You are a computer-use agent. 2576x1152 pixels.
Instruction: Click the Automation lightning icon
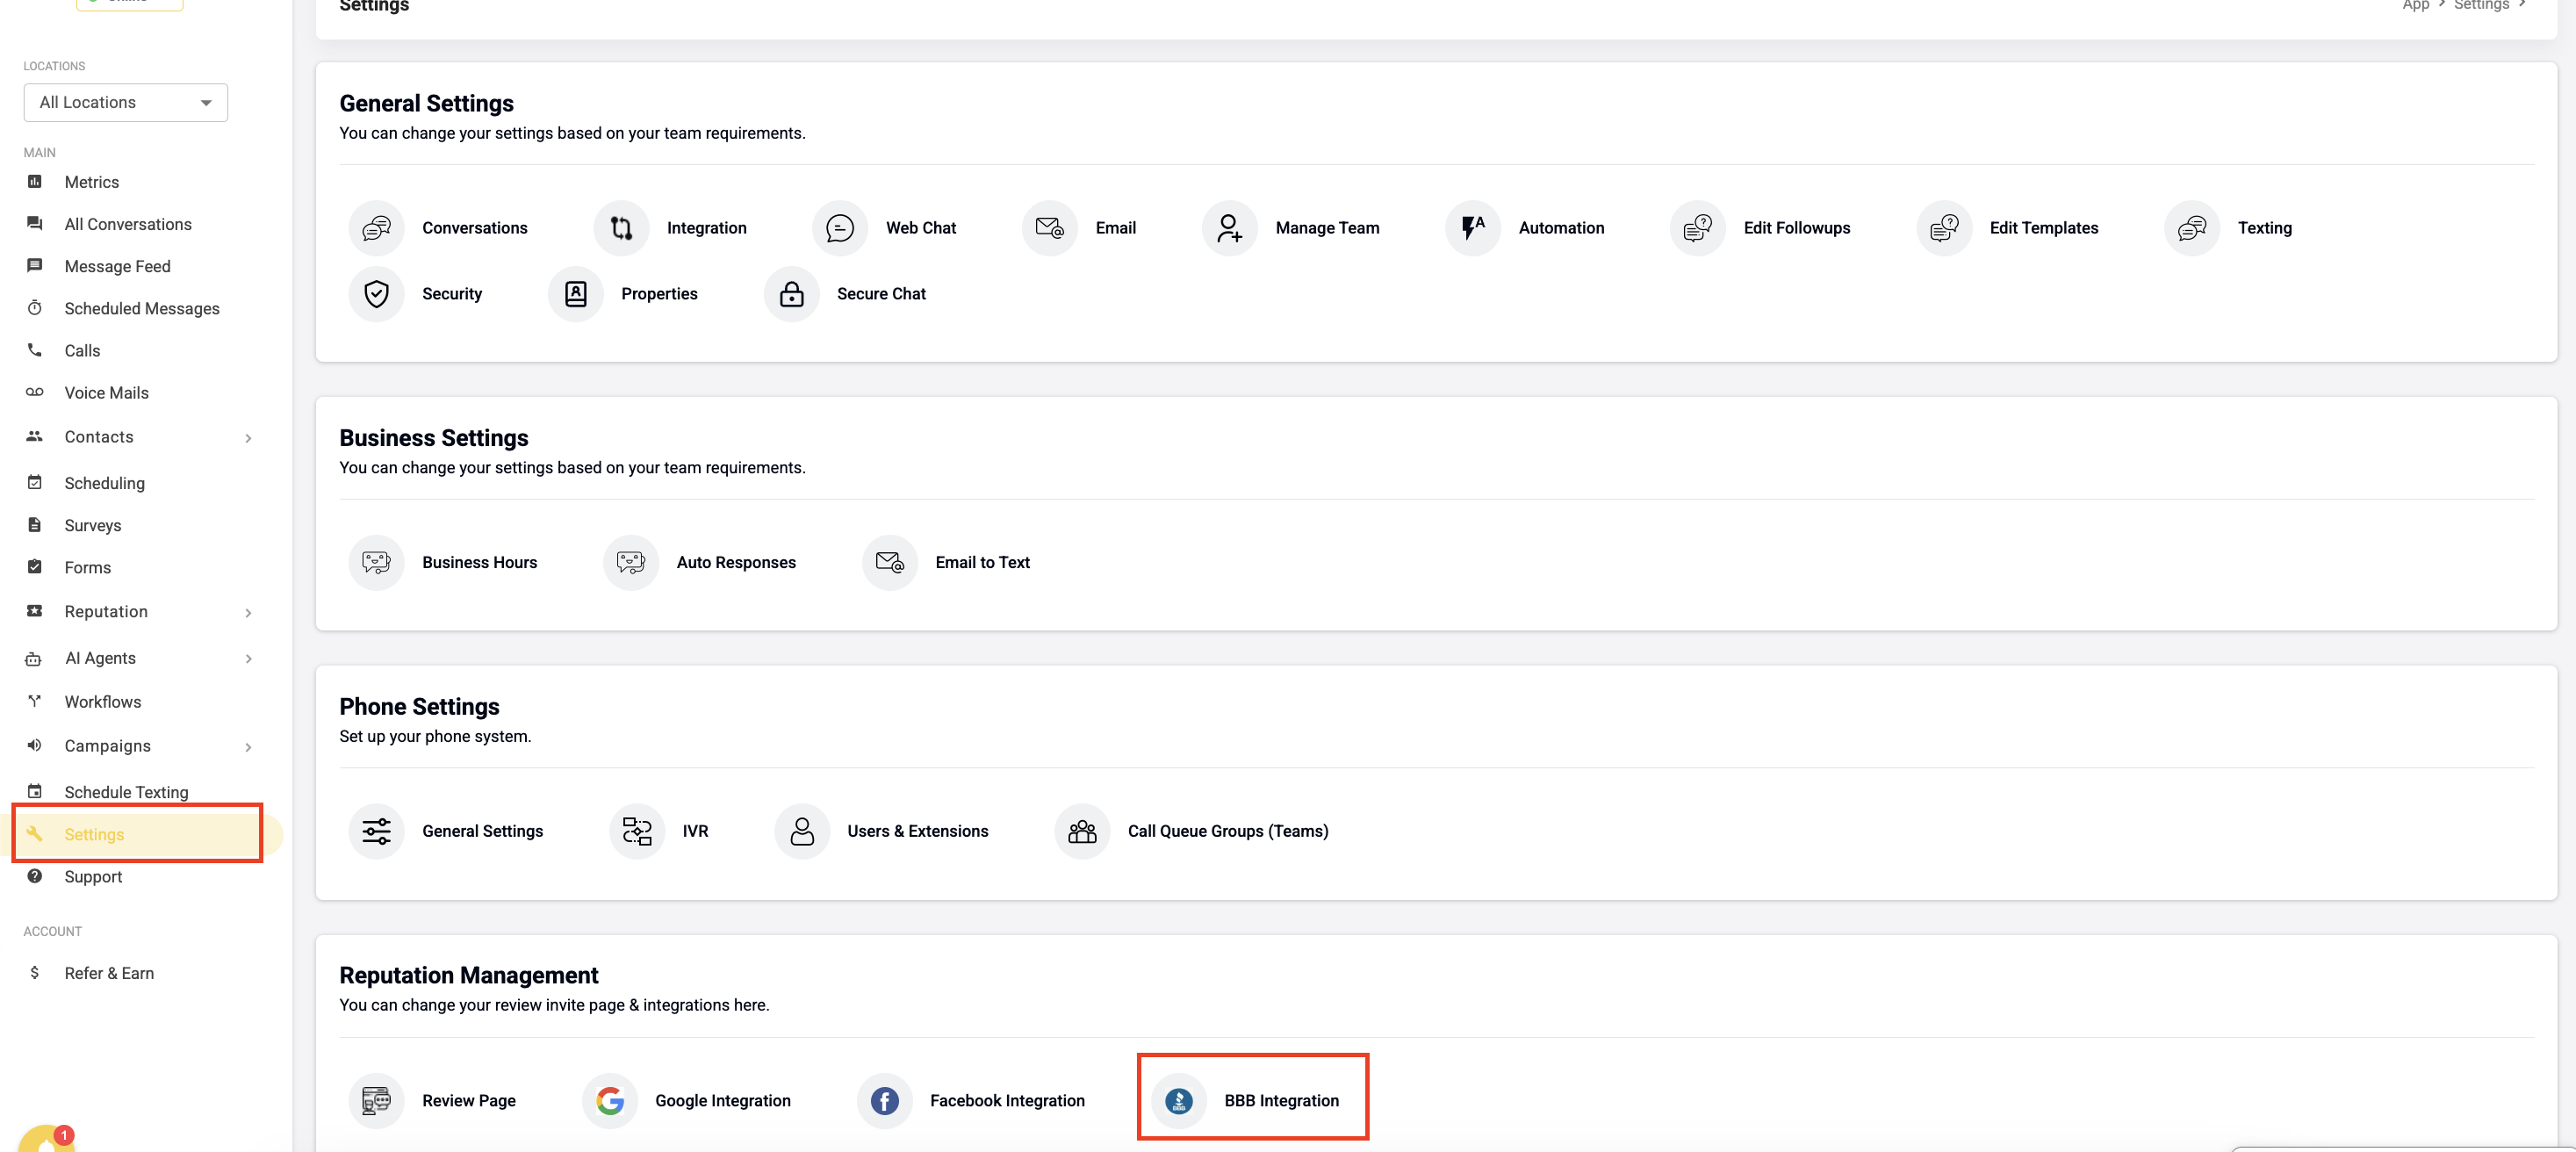[x=1472, y=228]
